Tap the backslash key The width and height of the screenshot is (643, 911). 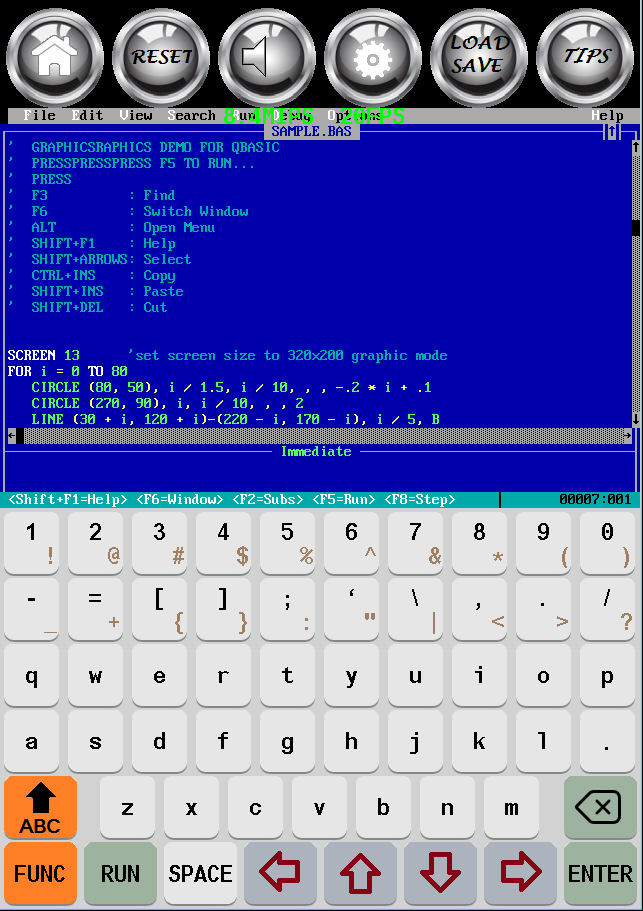[x=415, y=609]
